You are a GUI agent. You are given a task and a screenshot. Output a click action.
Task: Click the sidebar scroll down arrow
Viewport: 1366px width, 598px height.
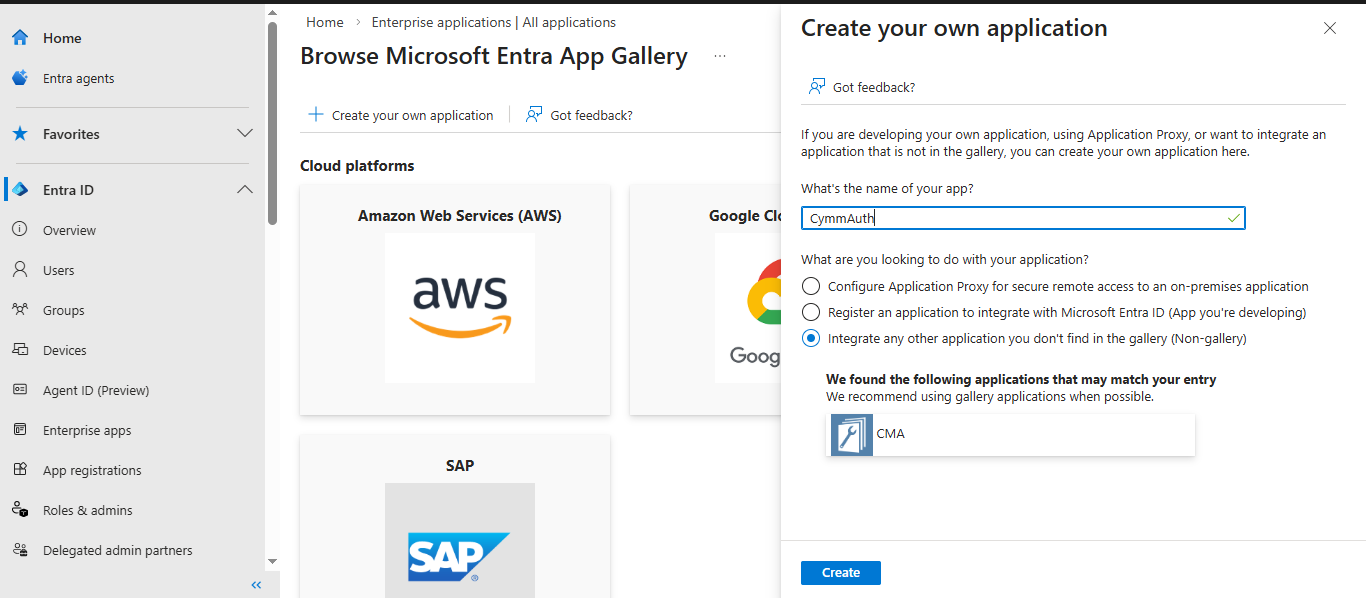(x=273, y=562)
